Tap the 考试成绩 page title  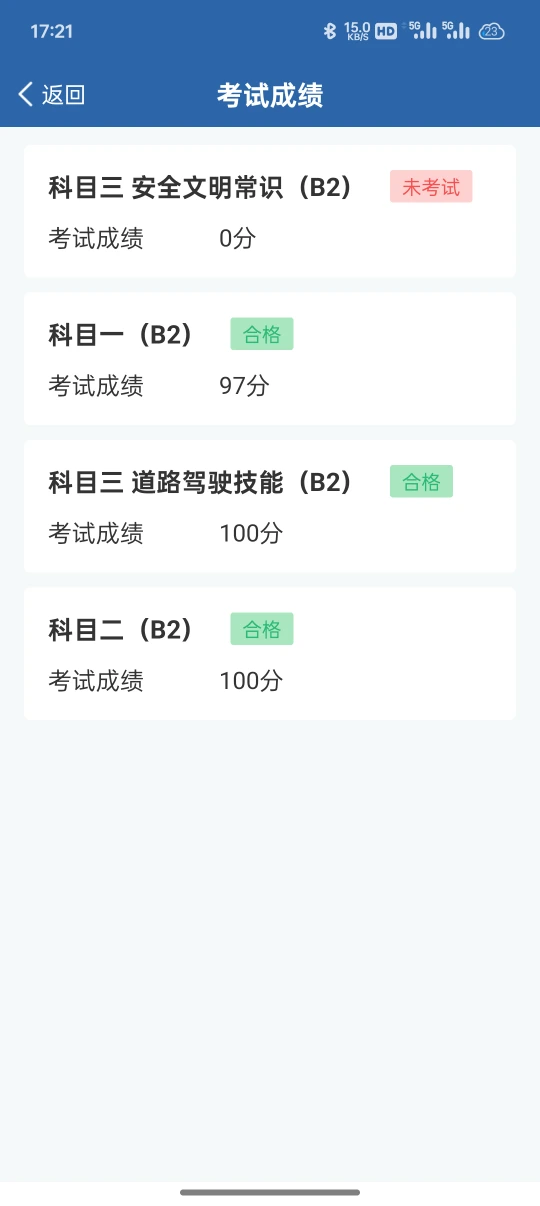tap(270, 95)
